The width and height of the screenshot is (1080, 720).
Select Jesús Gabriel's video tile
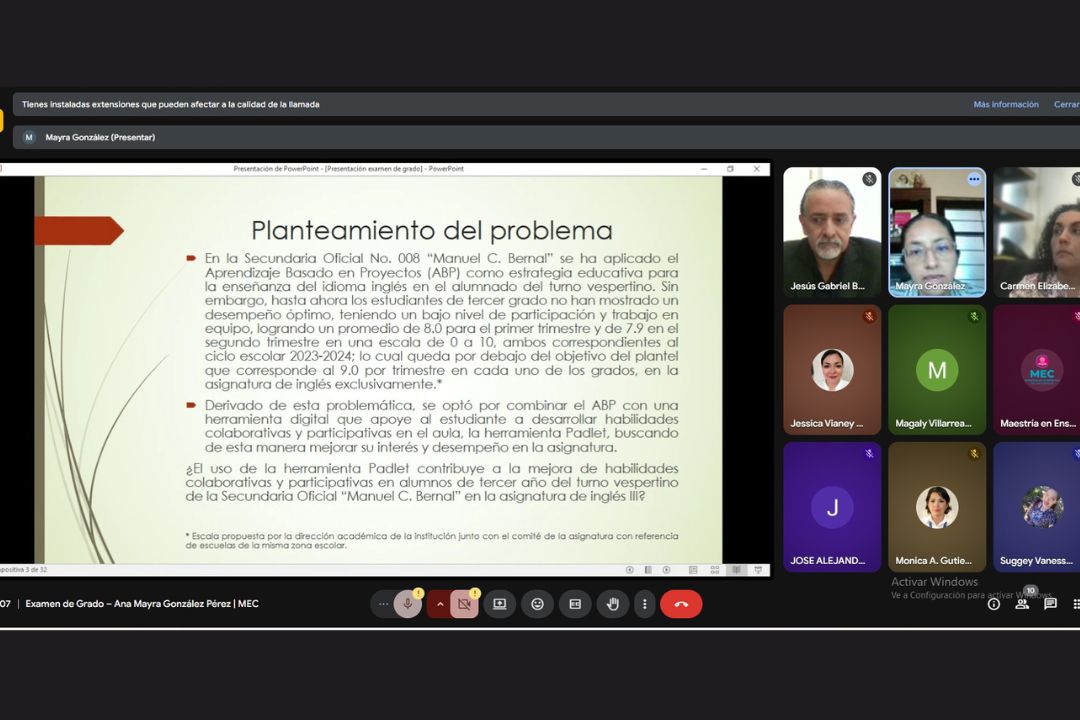point(832,232)
